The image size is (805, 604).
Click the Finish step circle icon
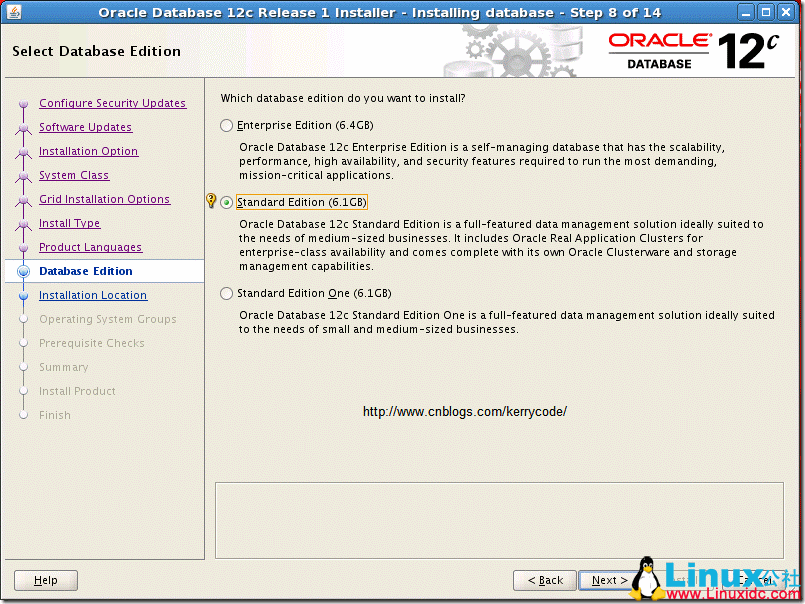[x=21, y=415]
